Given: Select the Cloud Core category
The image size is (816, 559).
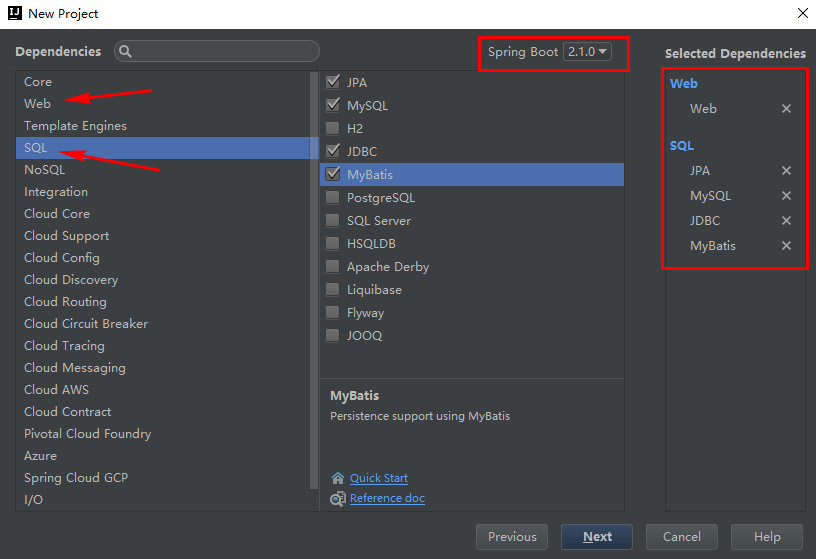Looking at the screenshot, I should 163,213.
